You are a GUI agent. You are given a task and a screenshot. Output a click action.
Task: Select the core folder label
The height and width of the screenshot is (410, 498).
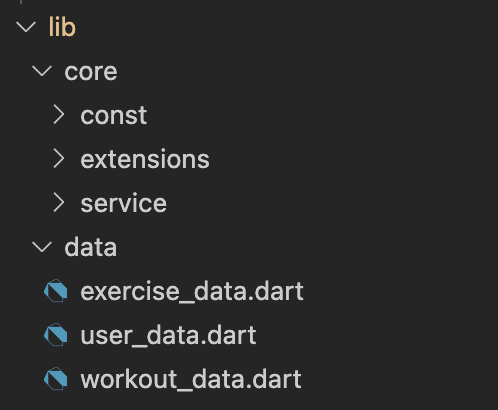(91, 72)
